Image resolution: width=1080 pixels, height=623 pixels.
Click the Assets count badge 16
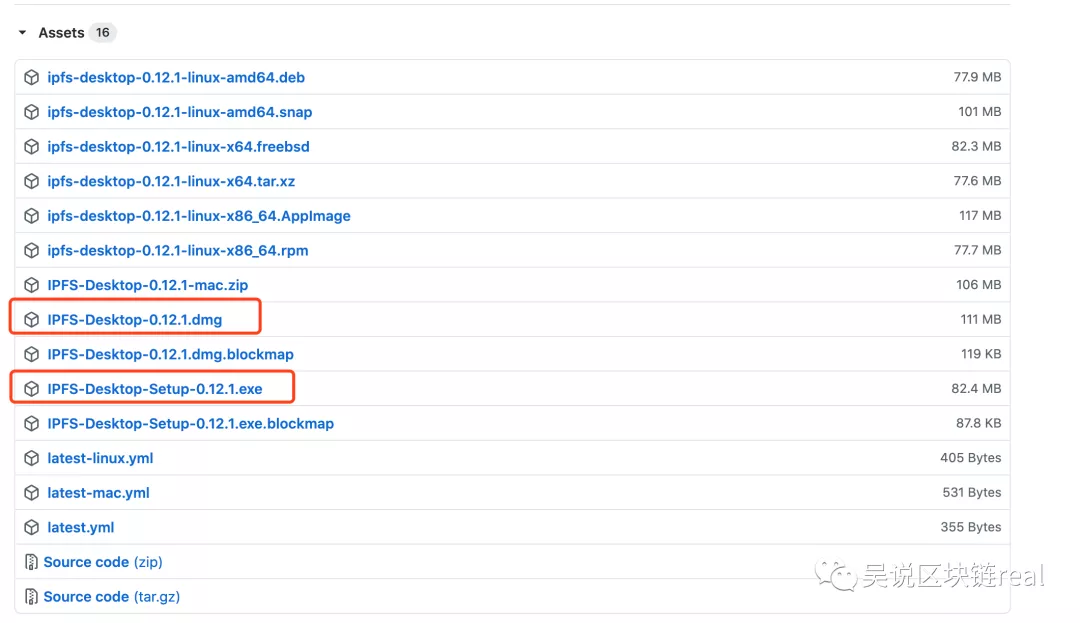click(103, 32)
